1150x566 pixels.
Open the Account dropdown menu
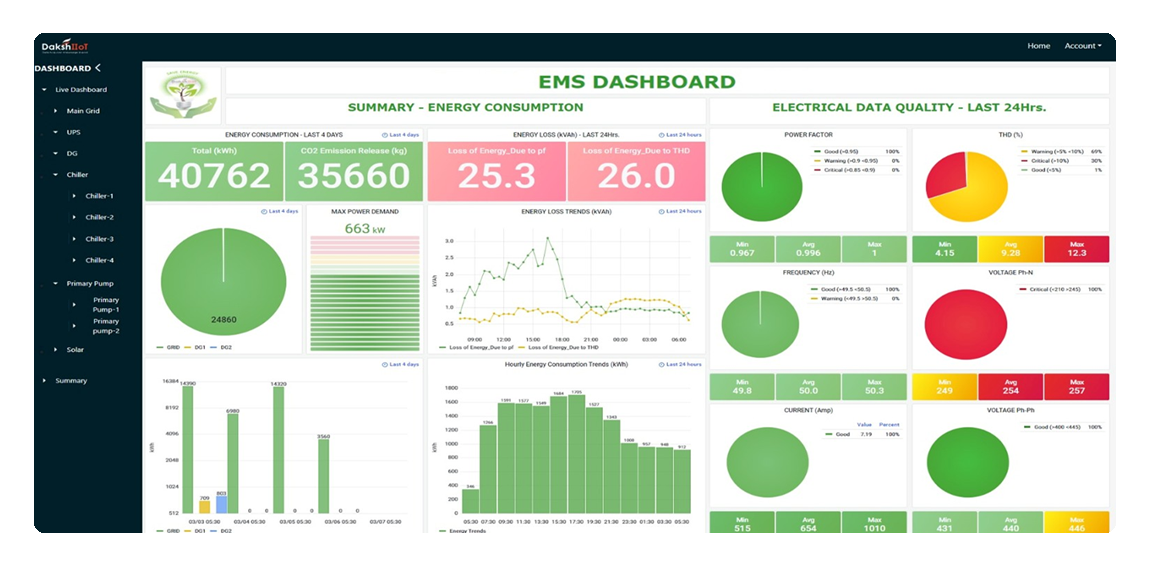click(x=1082, y=46)
